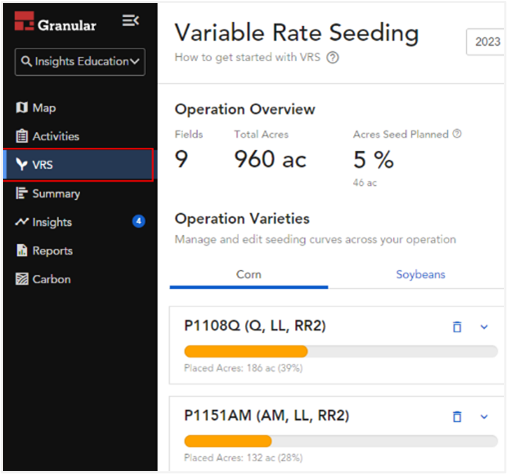Click How to get started with VRS

pyautogui.click(x=247, y=57)
